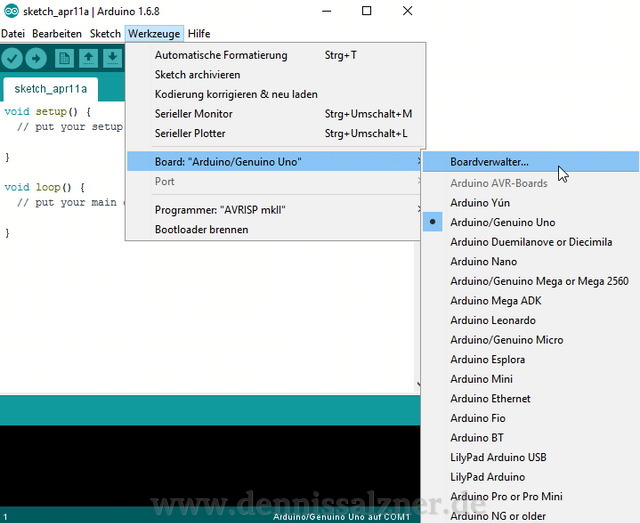Select LilyPad Arduino board
This screenshot has width=640, height=523.
531,477
